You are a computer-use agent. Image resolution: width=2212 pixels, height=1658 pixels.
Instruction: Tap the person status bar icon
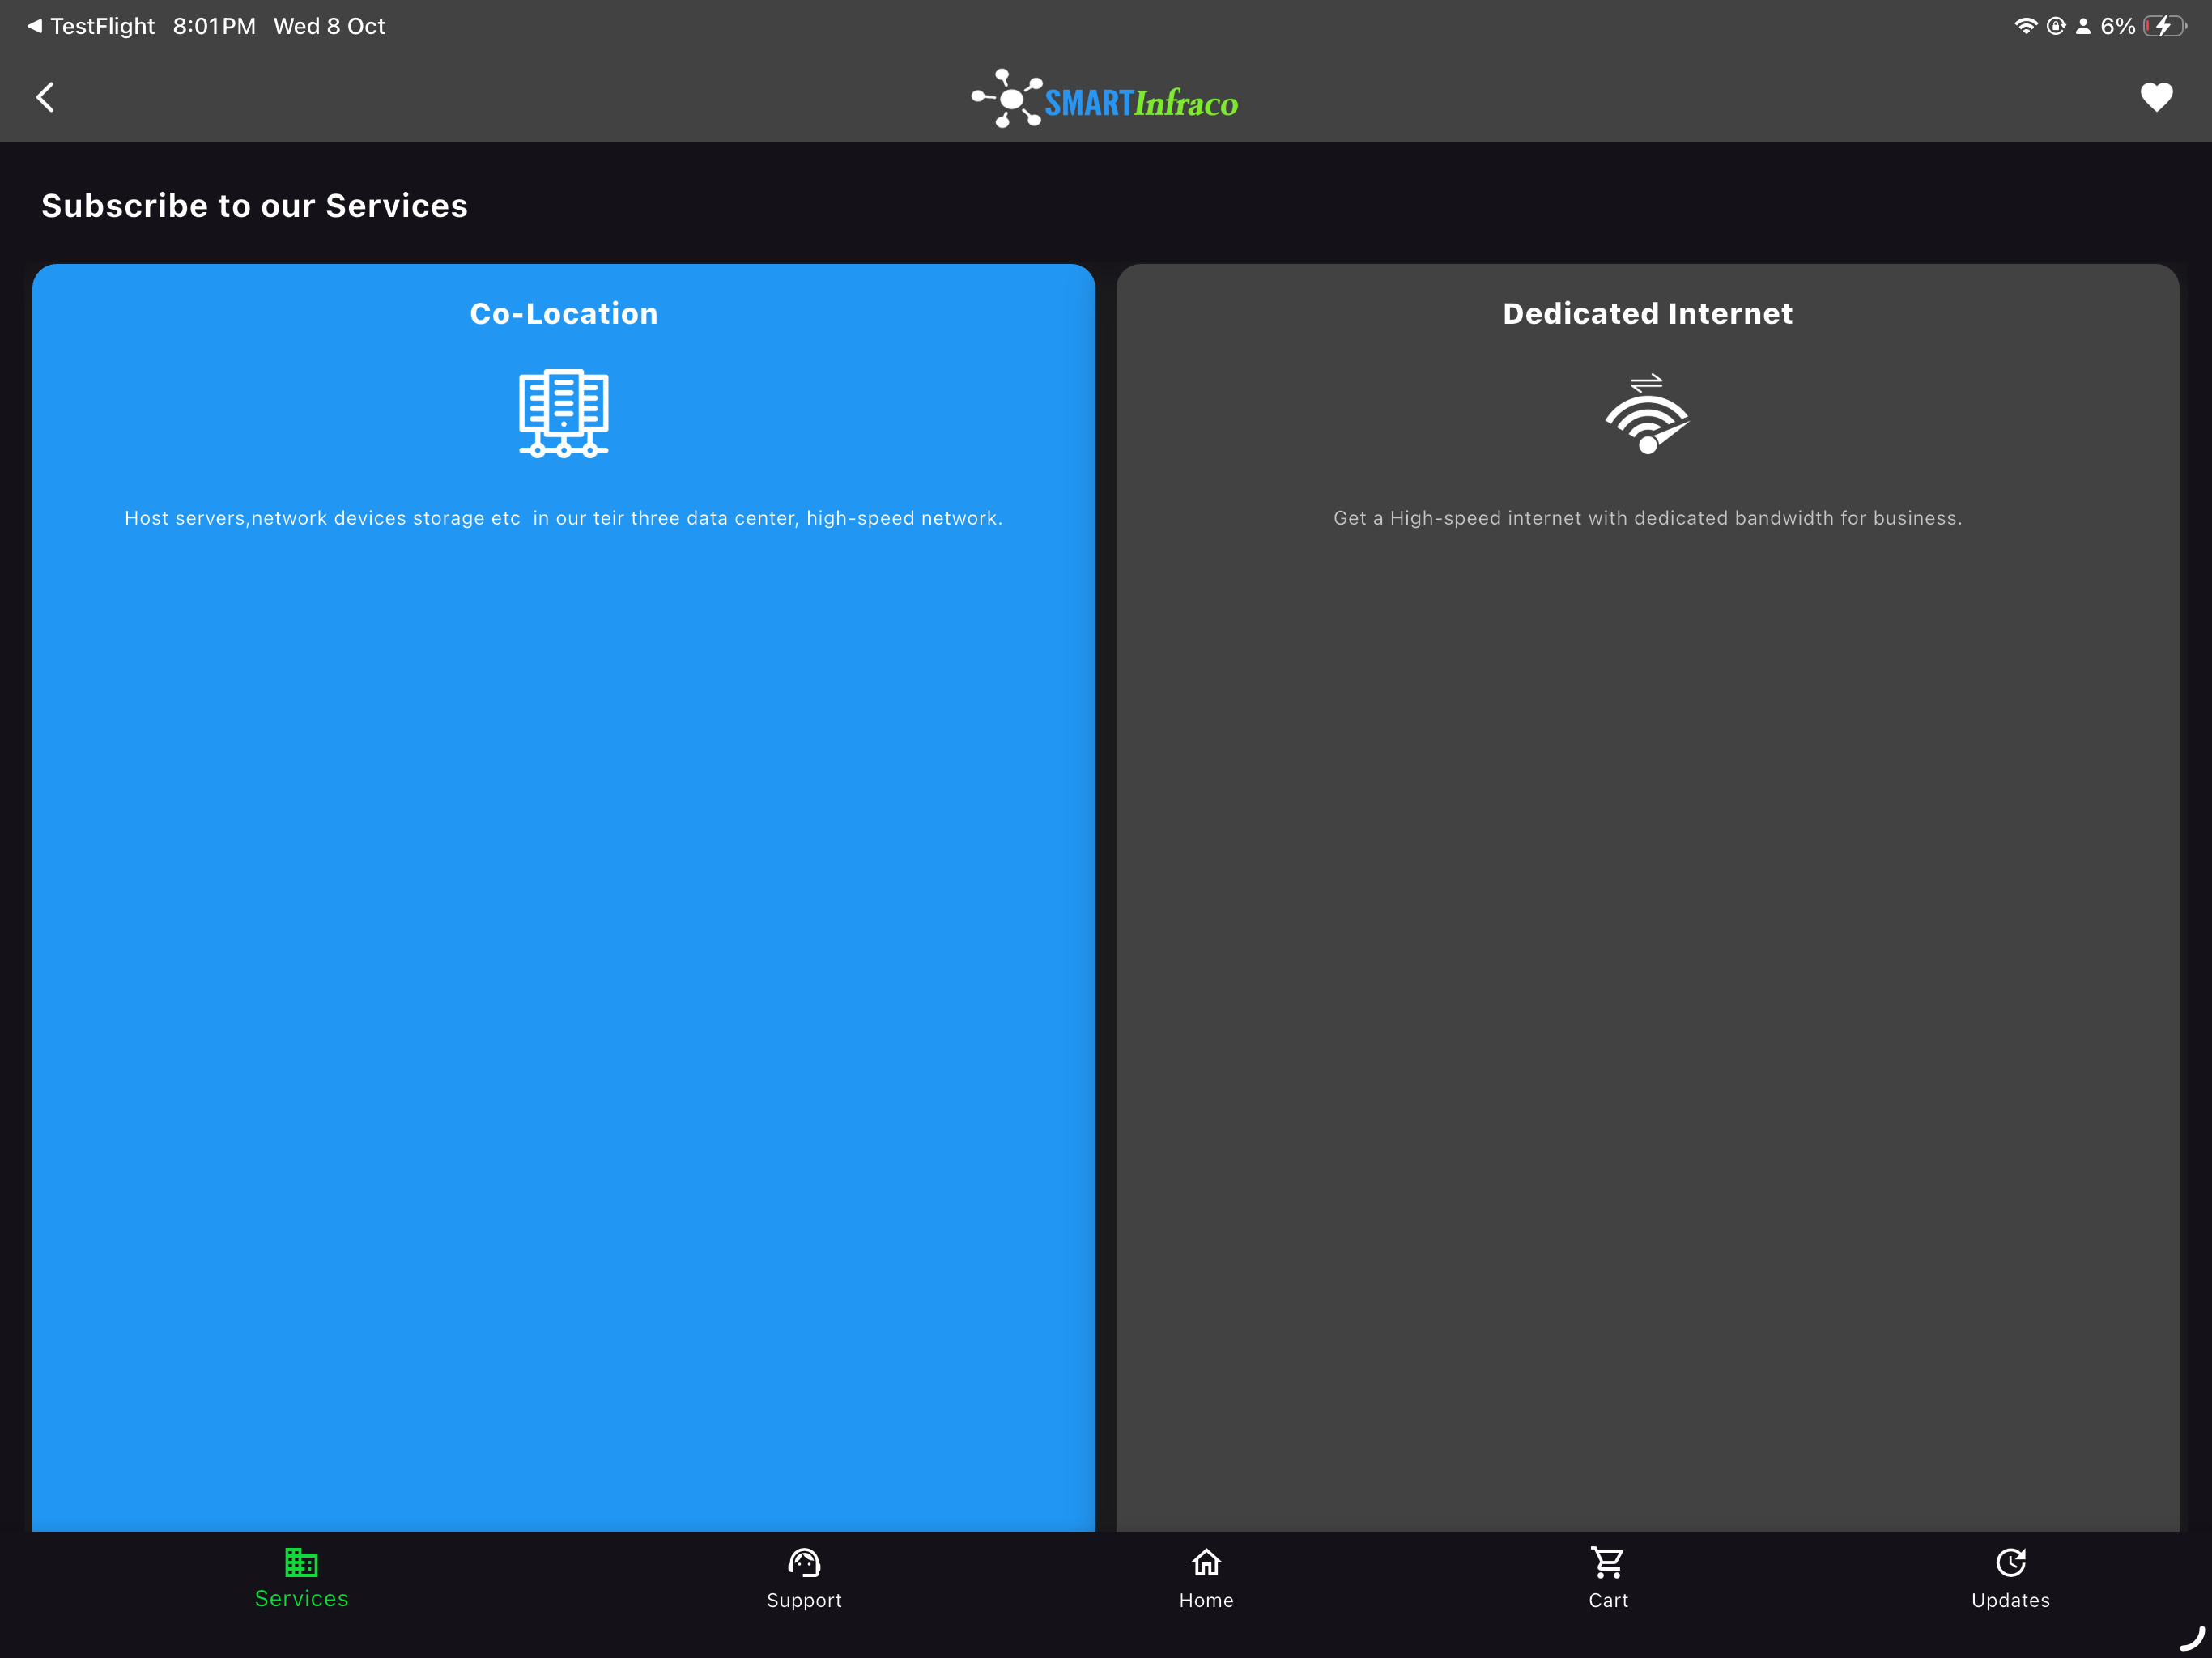2083,26
